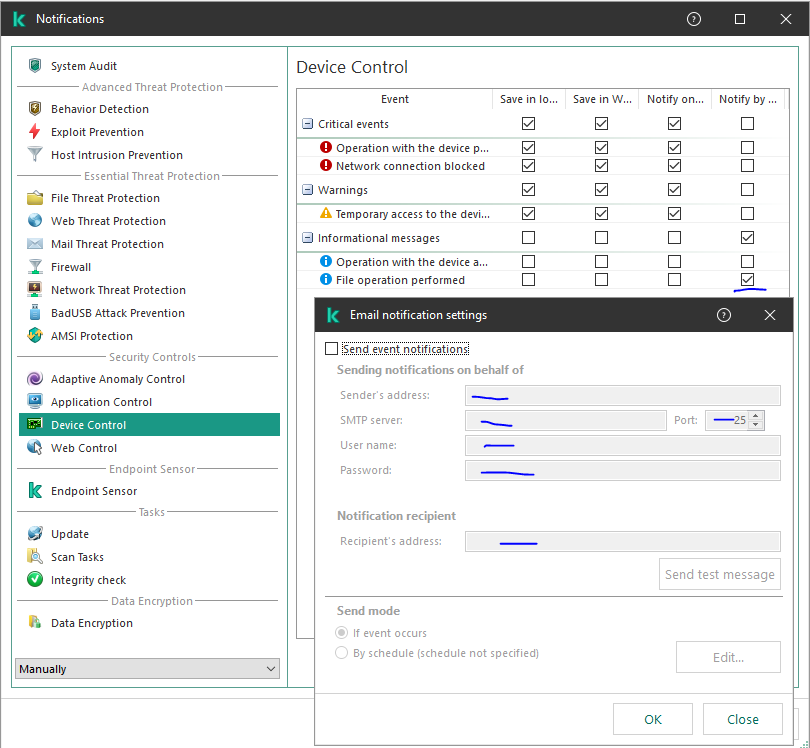Increase the SMTP port number with stepper
Viewport: 810px width, 748px height.
pos(756,416)
